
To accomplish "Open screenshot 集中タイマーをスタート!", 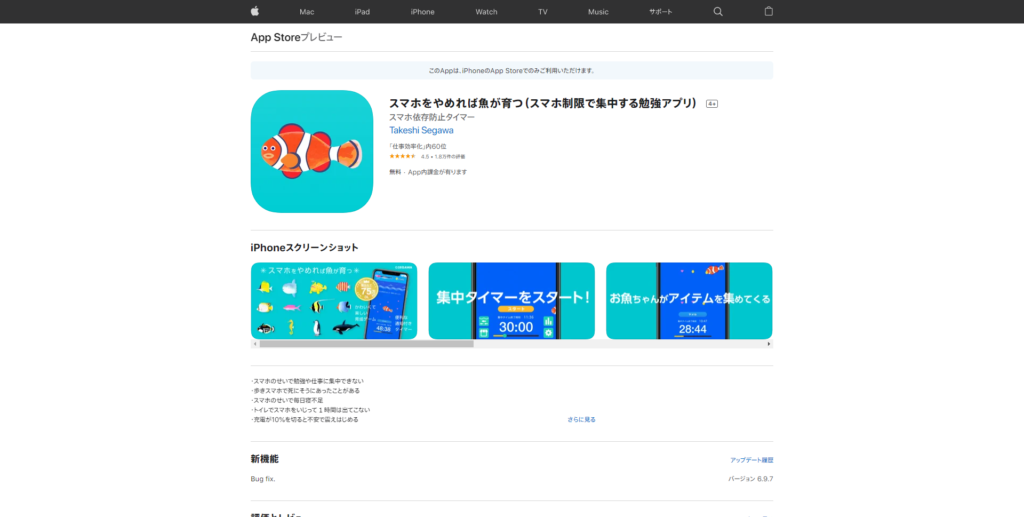I will tap(511, 301).
